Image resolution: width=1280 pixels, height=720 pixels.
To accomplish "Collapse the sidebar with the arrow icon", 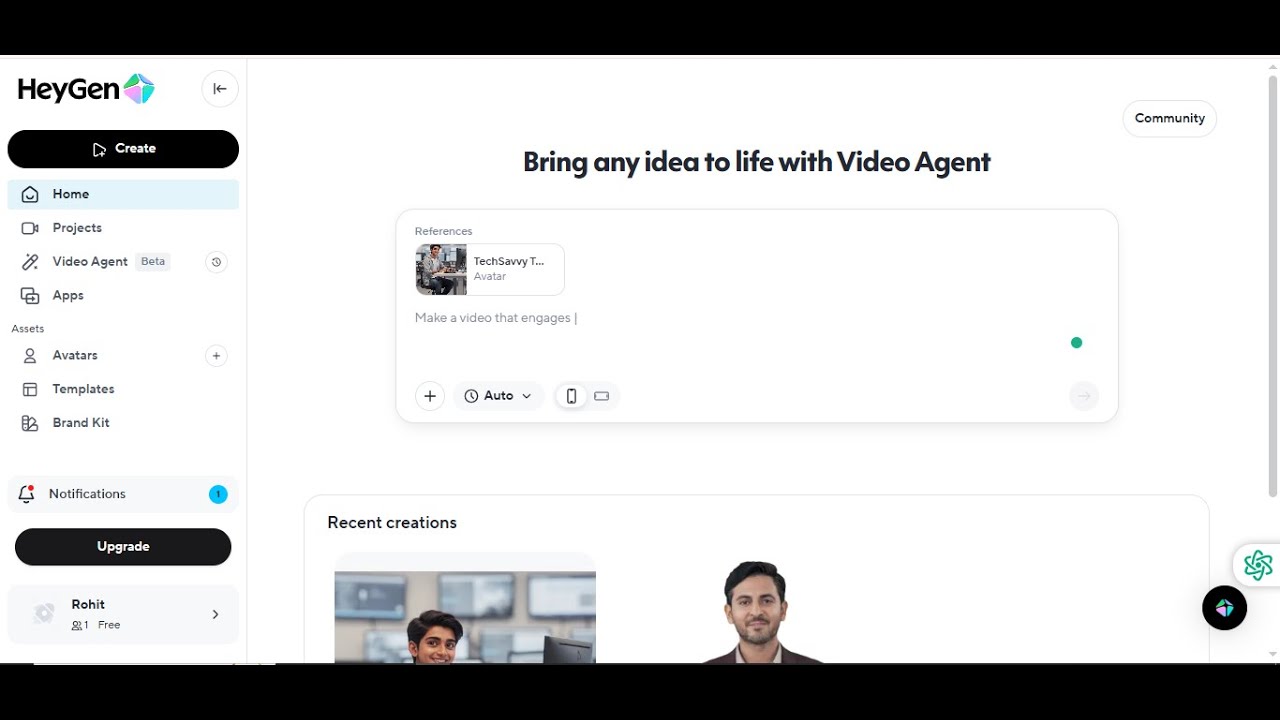I will (x=220, y=89).
